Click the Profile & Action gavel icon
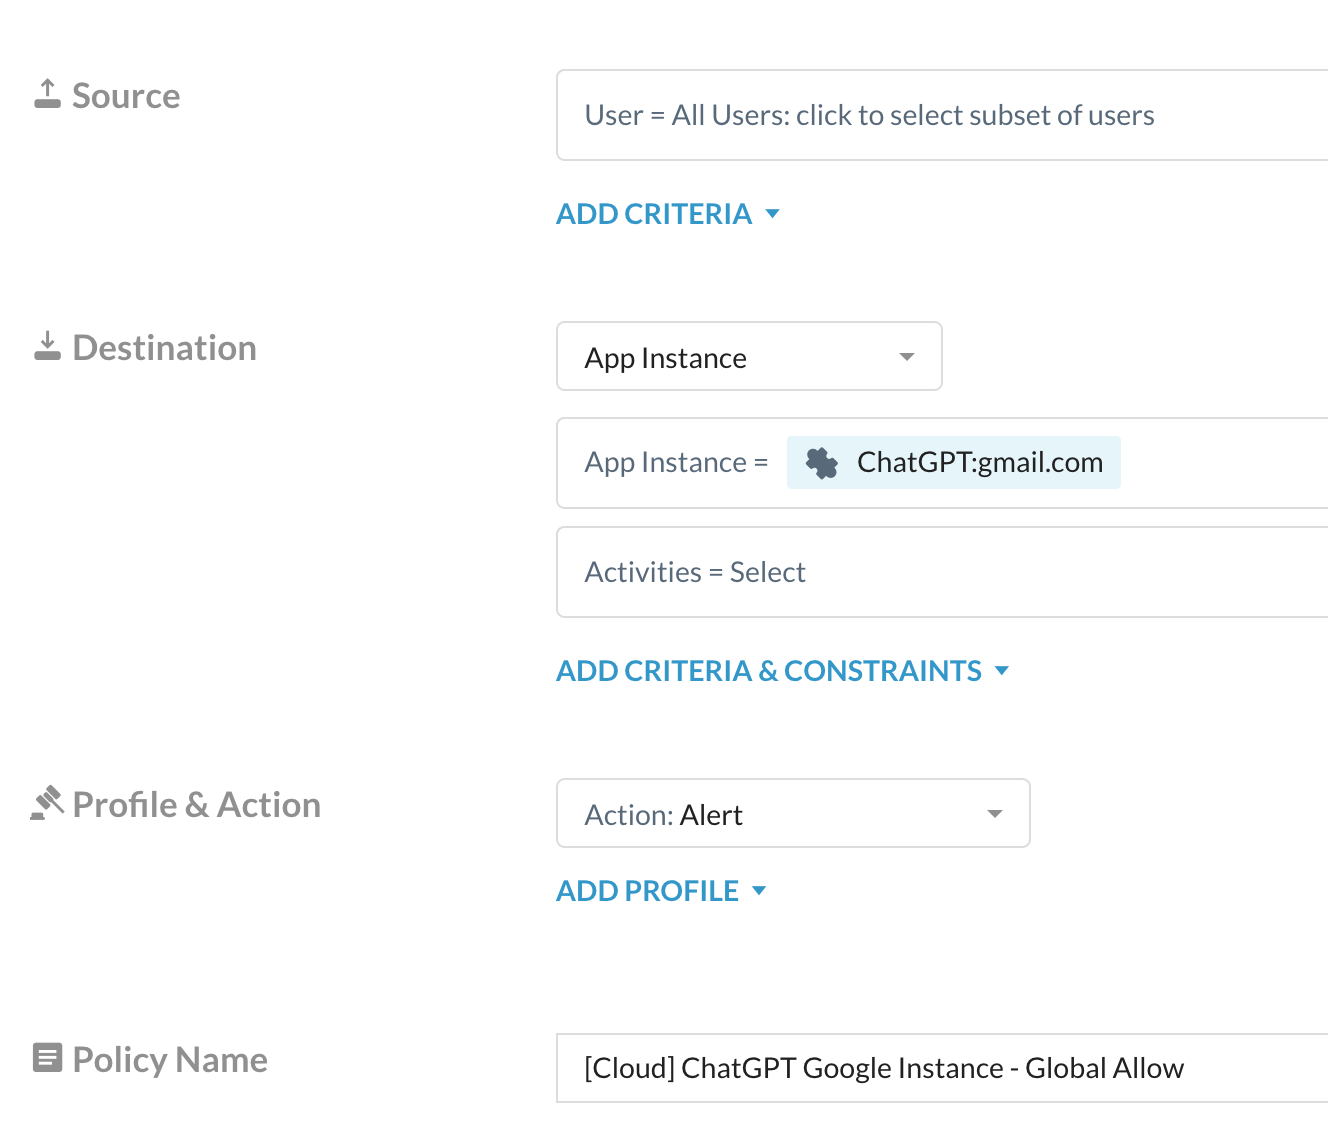Screen dimensions: 1328x1132 [47, 803]
